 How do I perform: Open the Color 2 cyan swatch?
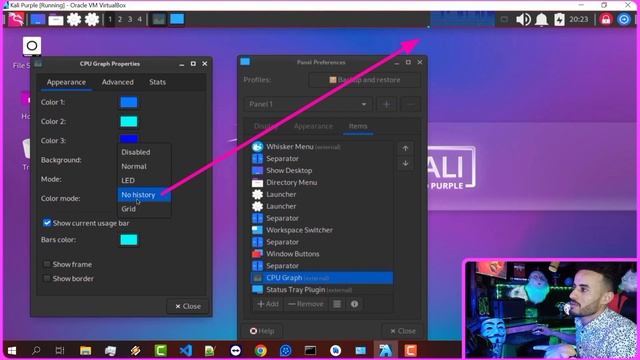pyautogui.click(x=129, y=121)
